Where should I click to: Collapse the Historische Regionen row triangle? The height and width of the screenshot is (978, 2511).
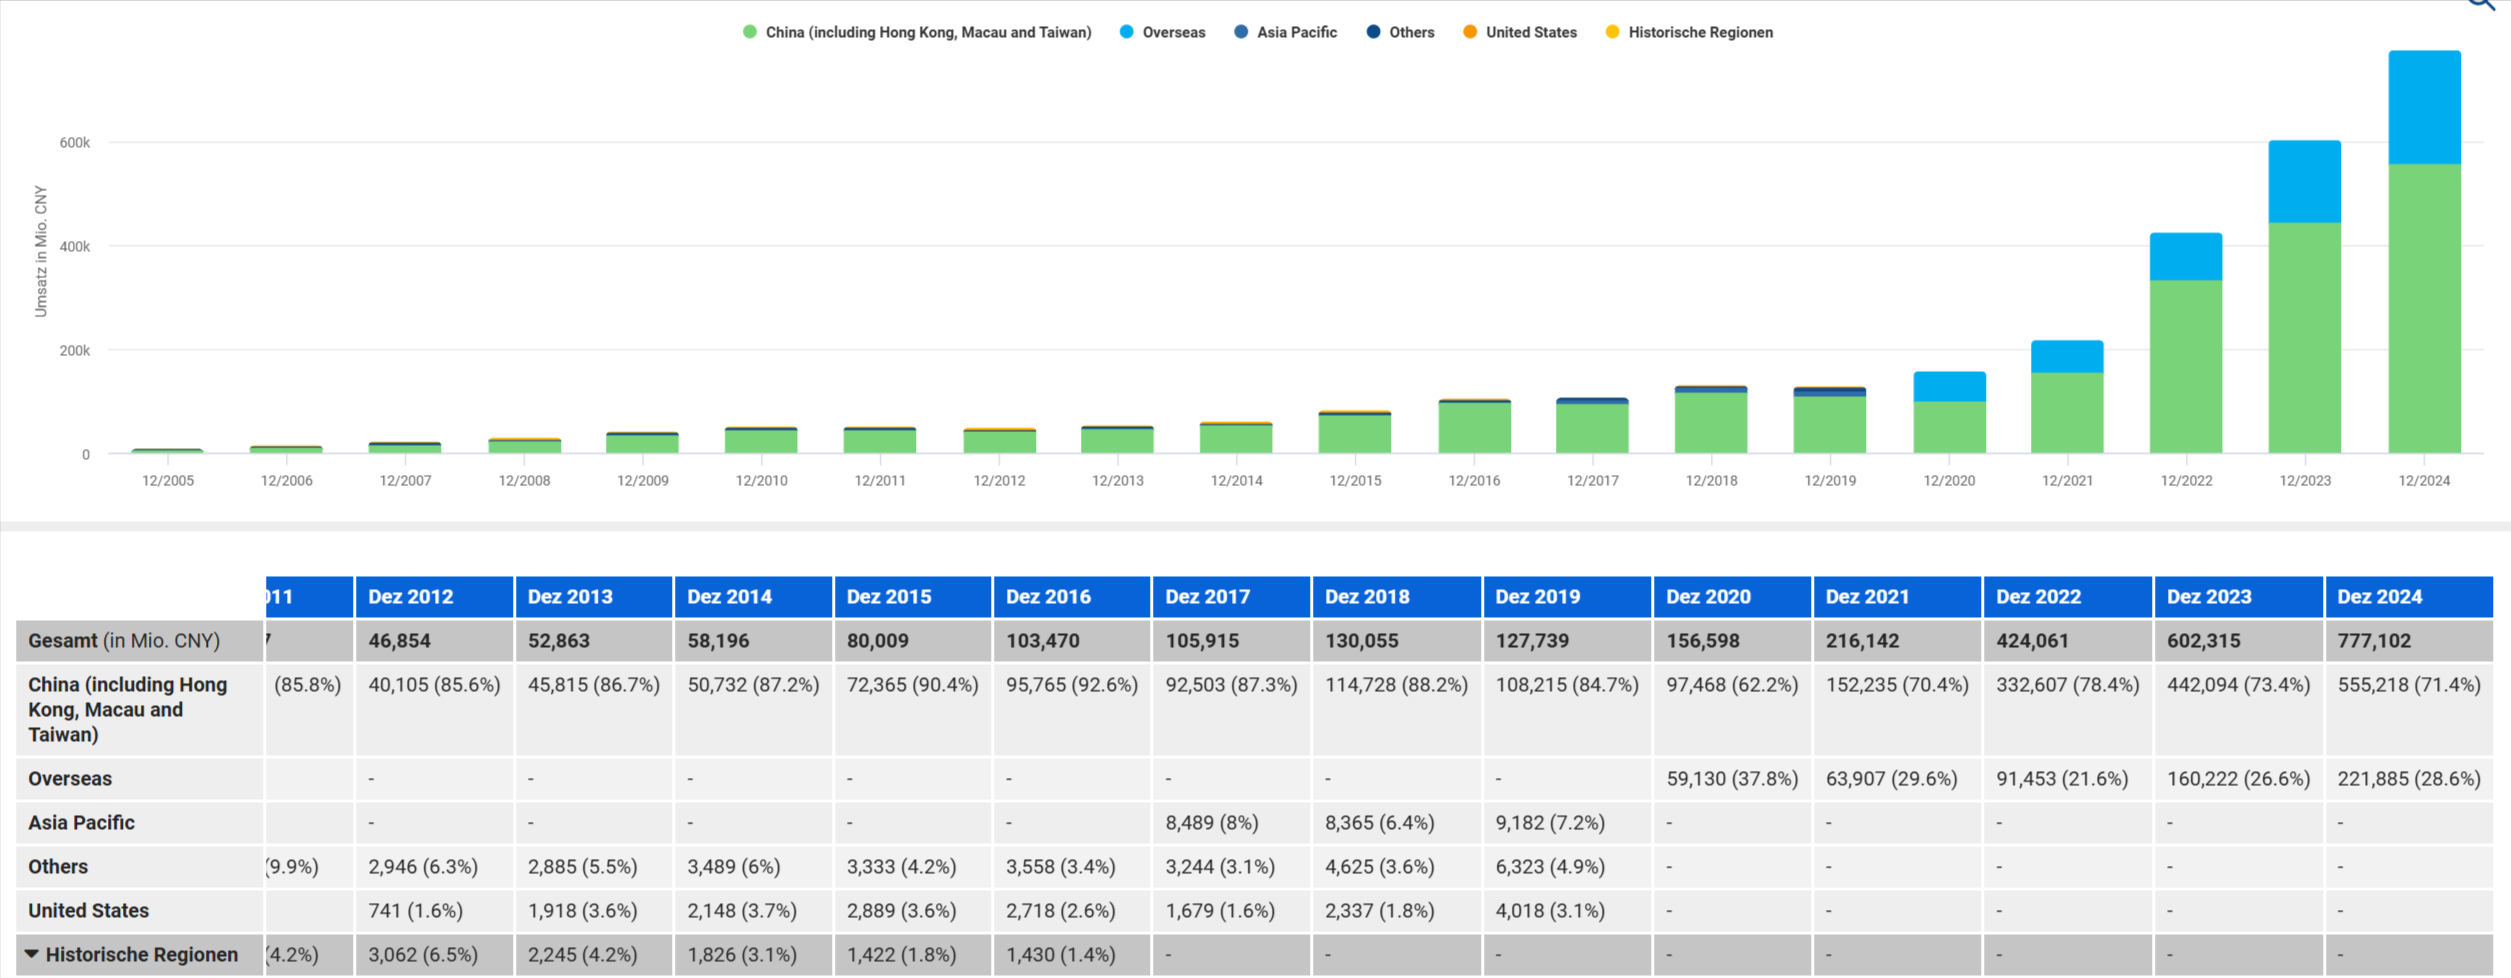coord(32,954)
